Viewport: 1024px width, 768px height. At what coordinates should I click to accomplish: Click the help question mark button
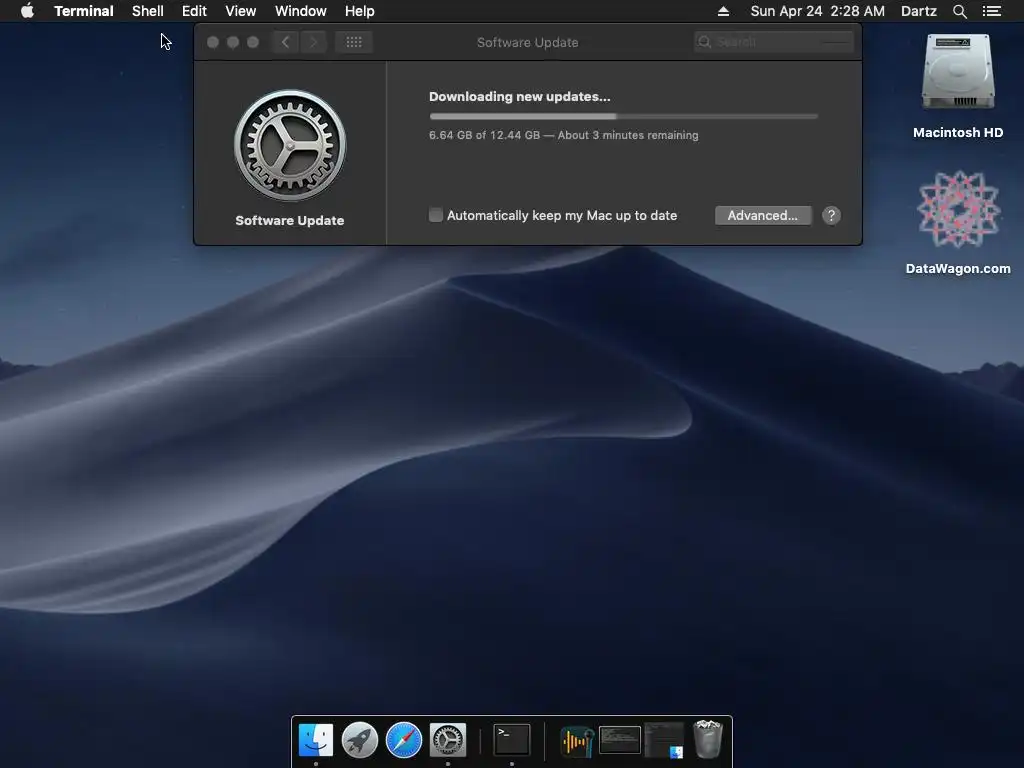pyautogui.click(x=831, y=216)
